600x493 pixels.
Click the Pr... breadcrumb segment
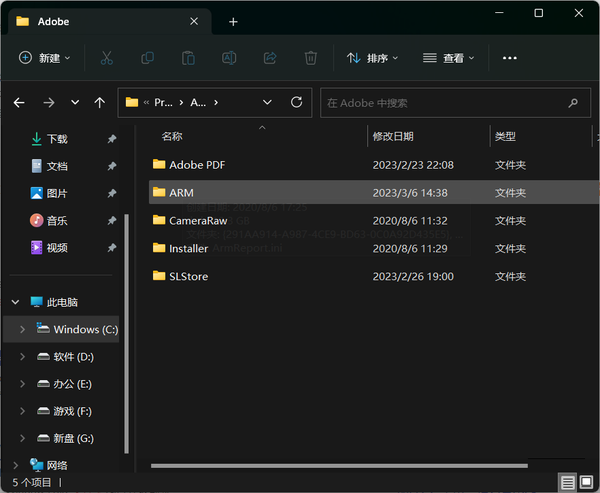click(163, 103)
